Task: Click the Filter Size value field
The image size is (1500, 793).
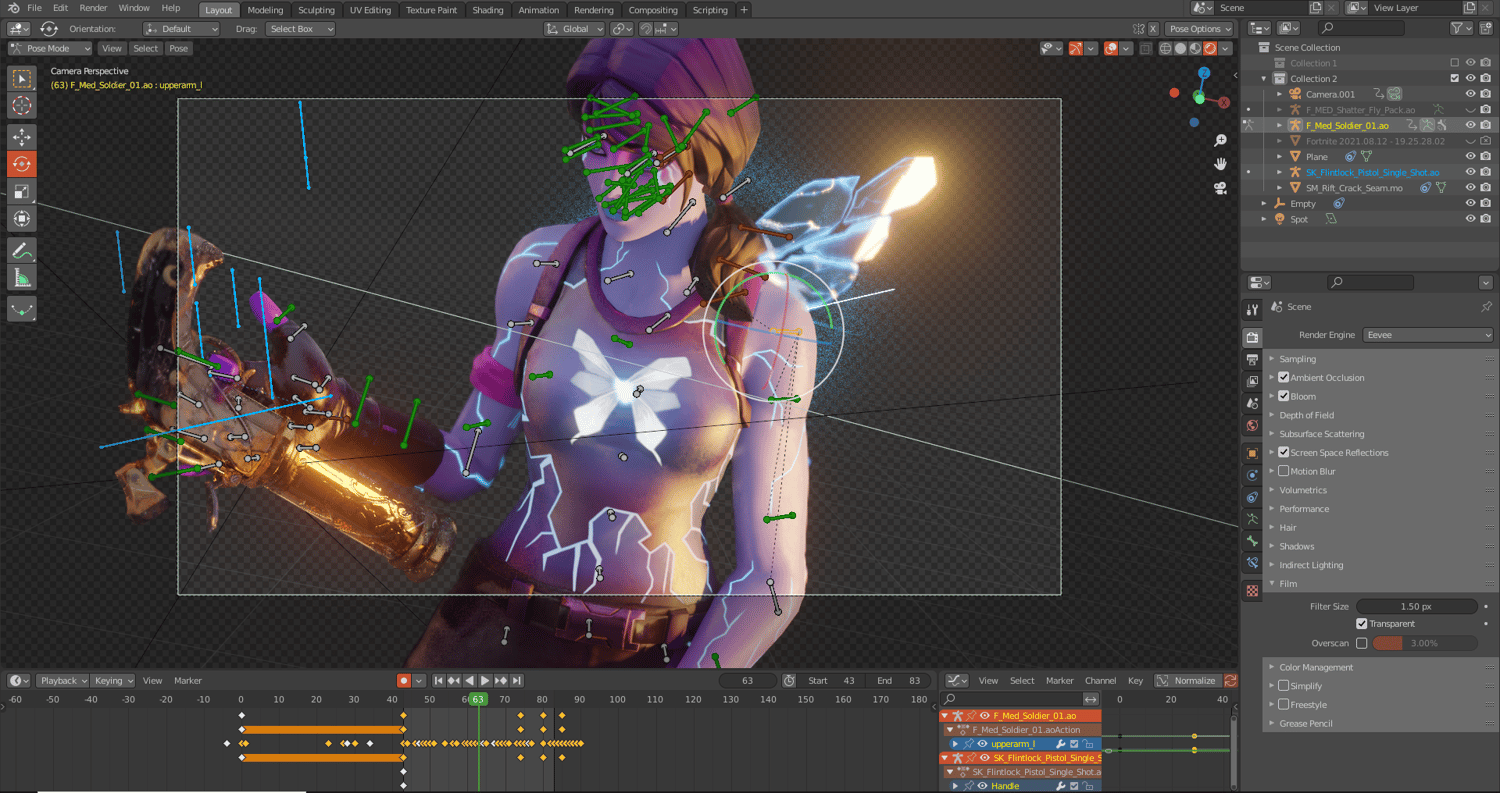Action: tap(1416, 606)
